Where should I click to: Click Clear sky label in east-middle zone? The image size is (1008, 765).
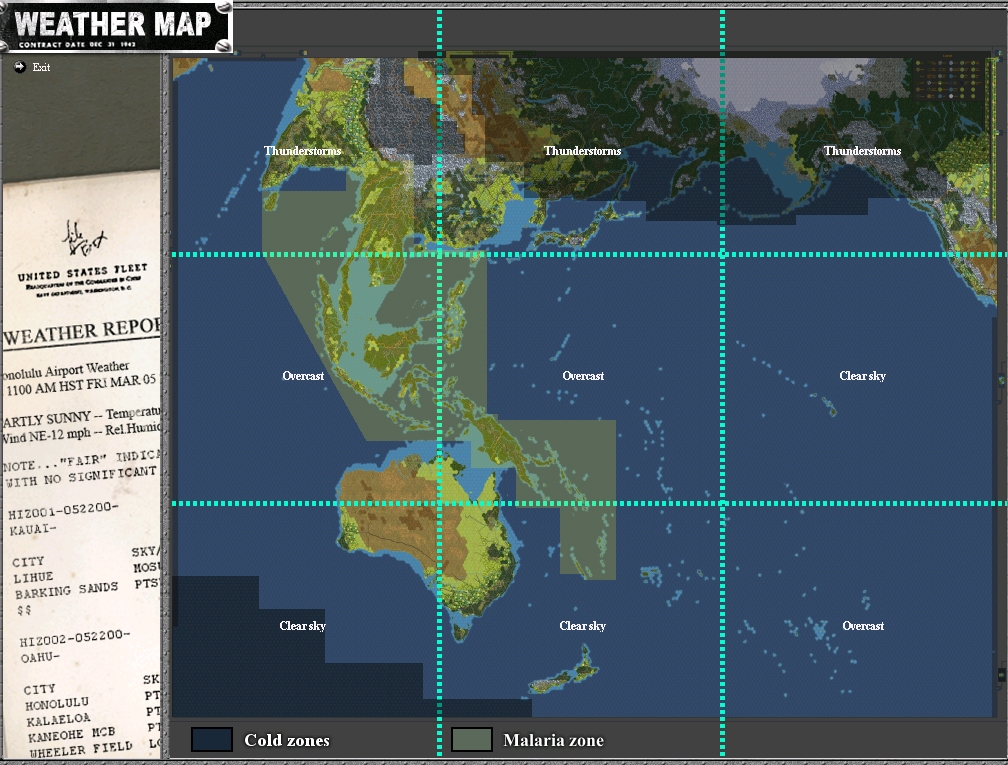point(862,375)
